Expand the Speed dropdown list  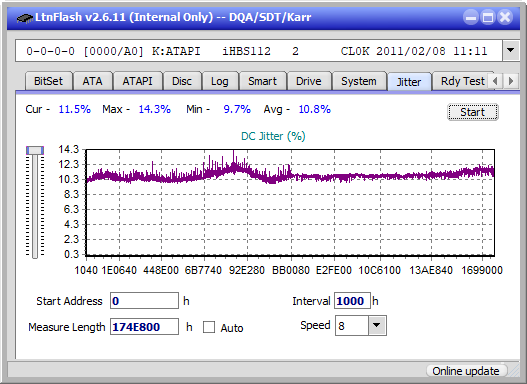coord(377,325)
